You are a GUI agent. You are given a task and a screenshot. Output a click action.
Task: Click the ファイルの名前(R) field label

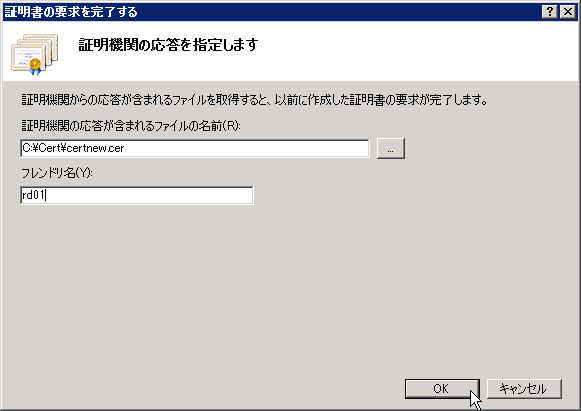click(x=131, y=126)
